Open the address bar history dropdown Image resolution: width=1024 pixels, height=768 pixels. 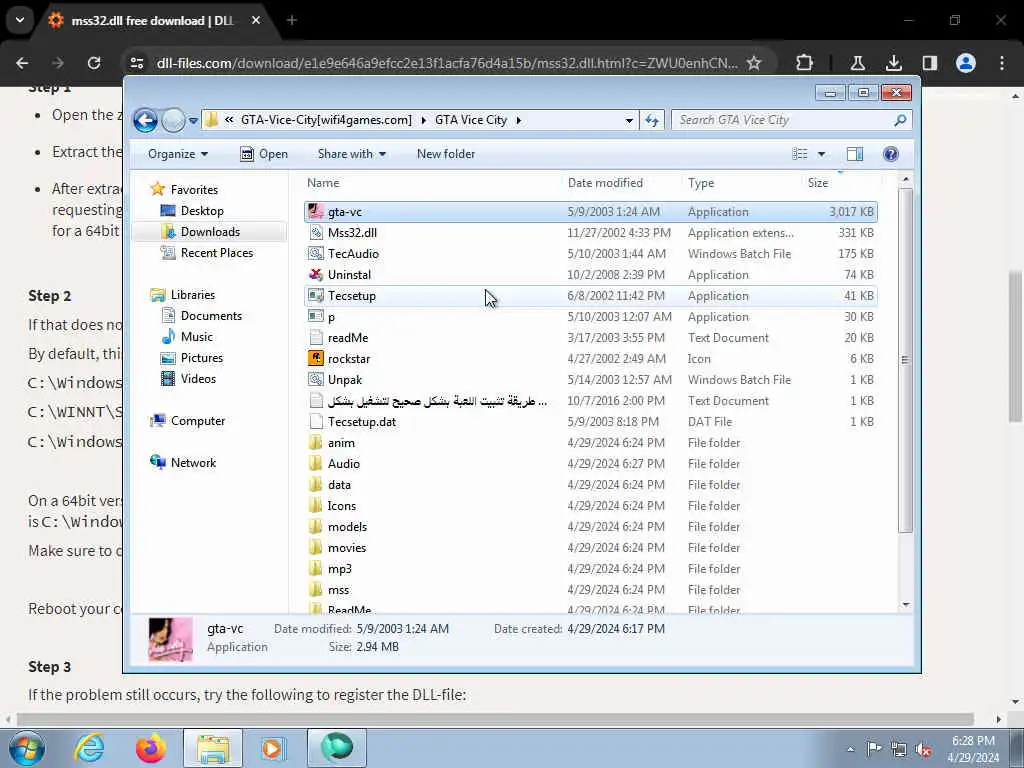[629, 120]
